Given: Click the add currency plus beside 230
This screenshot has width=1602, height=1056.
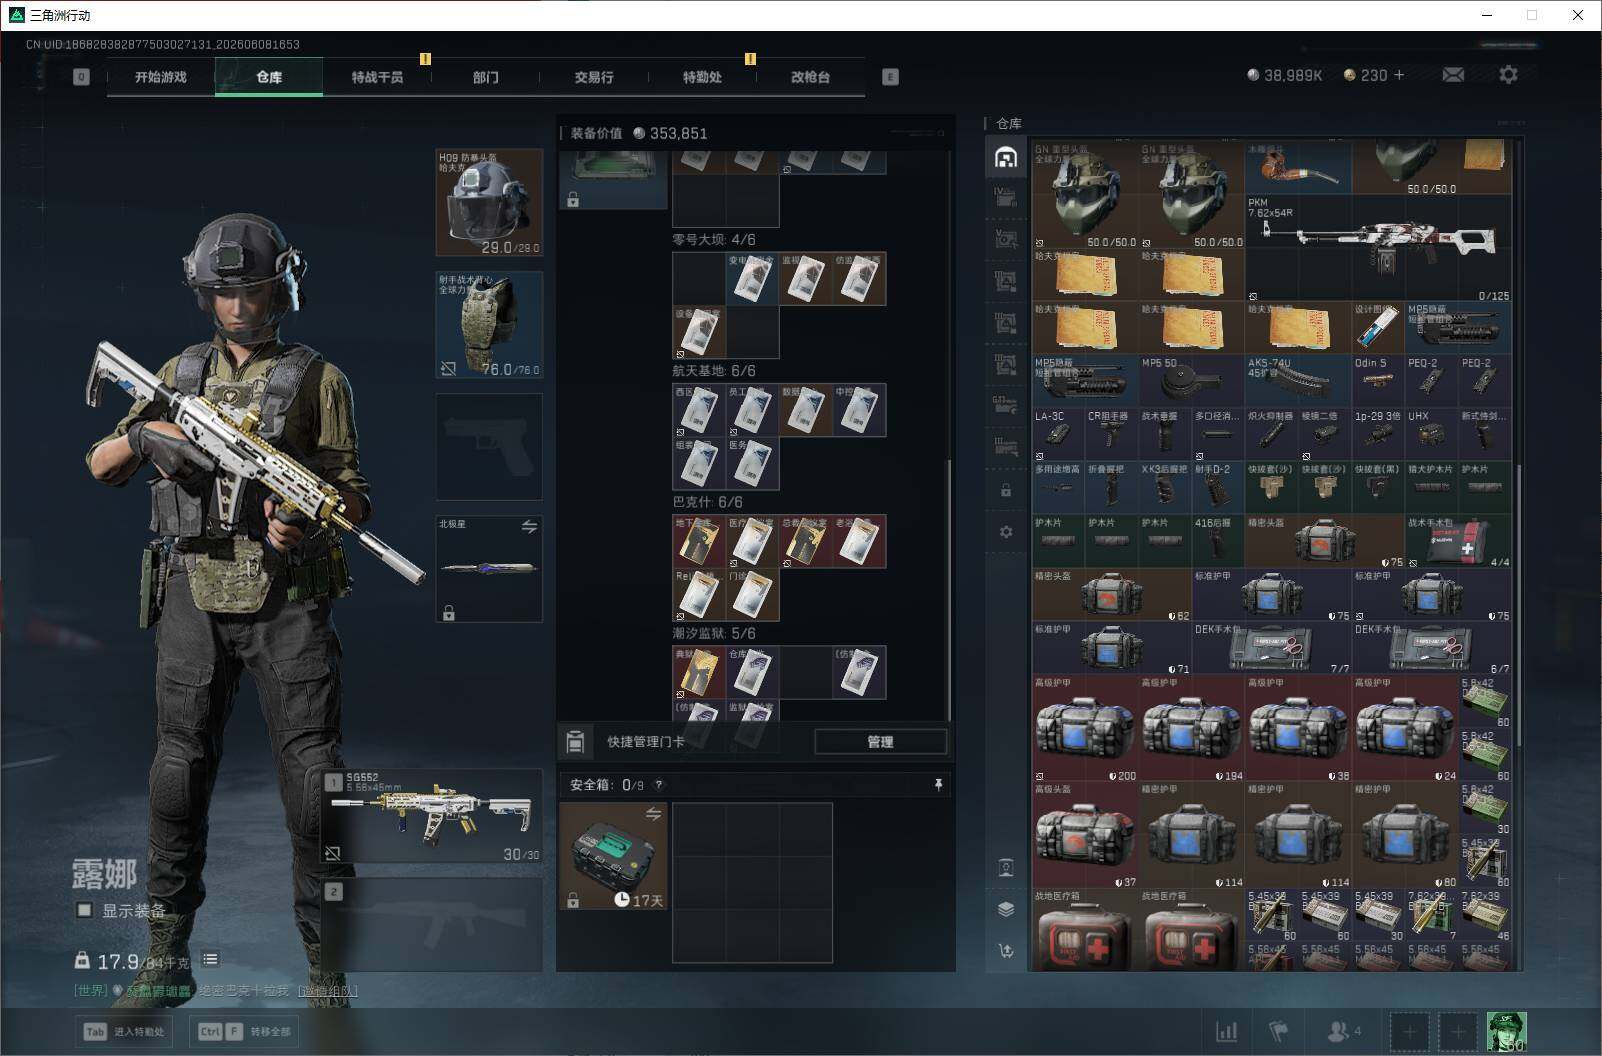Looking at the screenshot, I should click(1398, 75).
